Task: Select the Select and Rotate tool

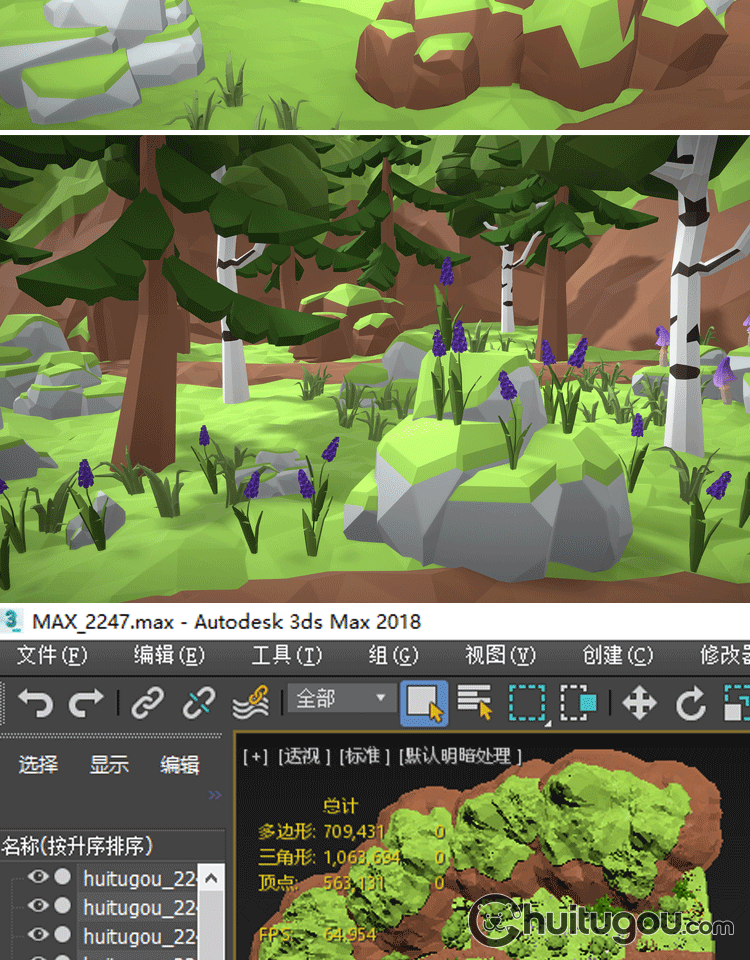Action: point(690,703)
